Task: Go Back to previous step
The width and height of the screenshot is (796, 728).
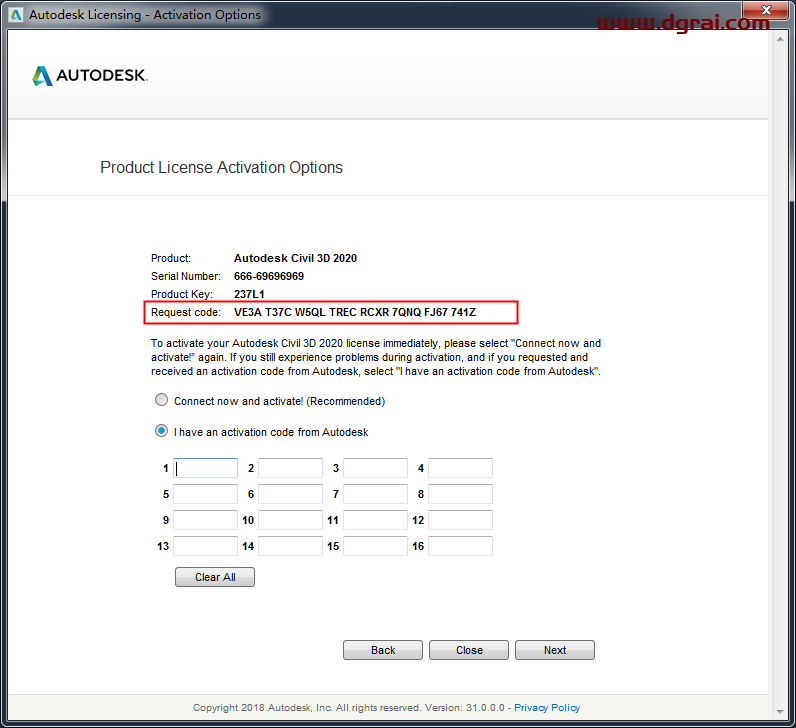Action: [383, 650]
